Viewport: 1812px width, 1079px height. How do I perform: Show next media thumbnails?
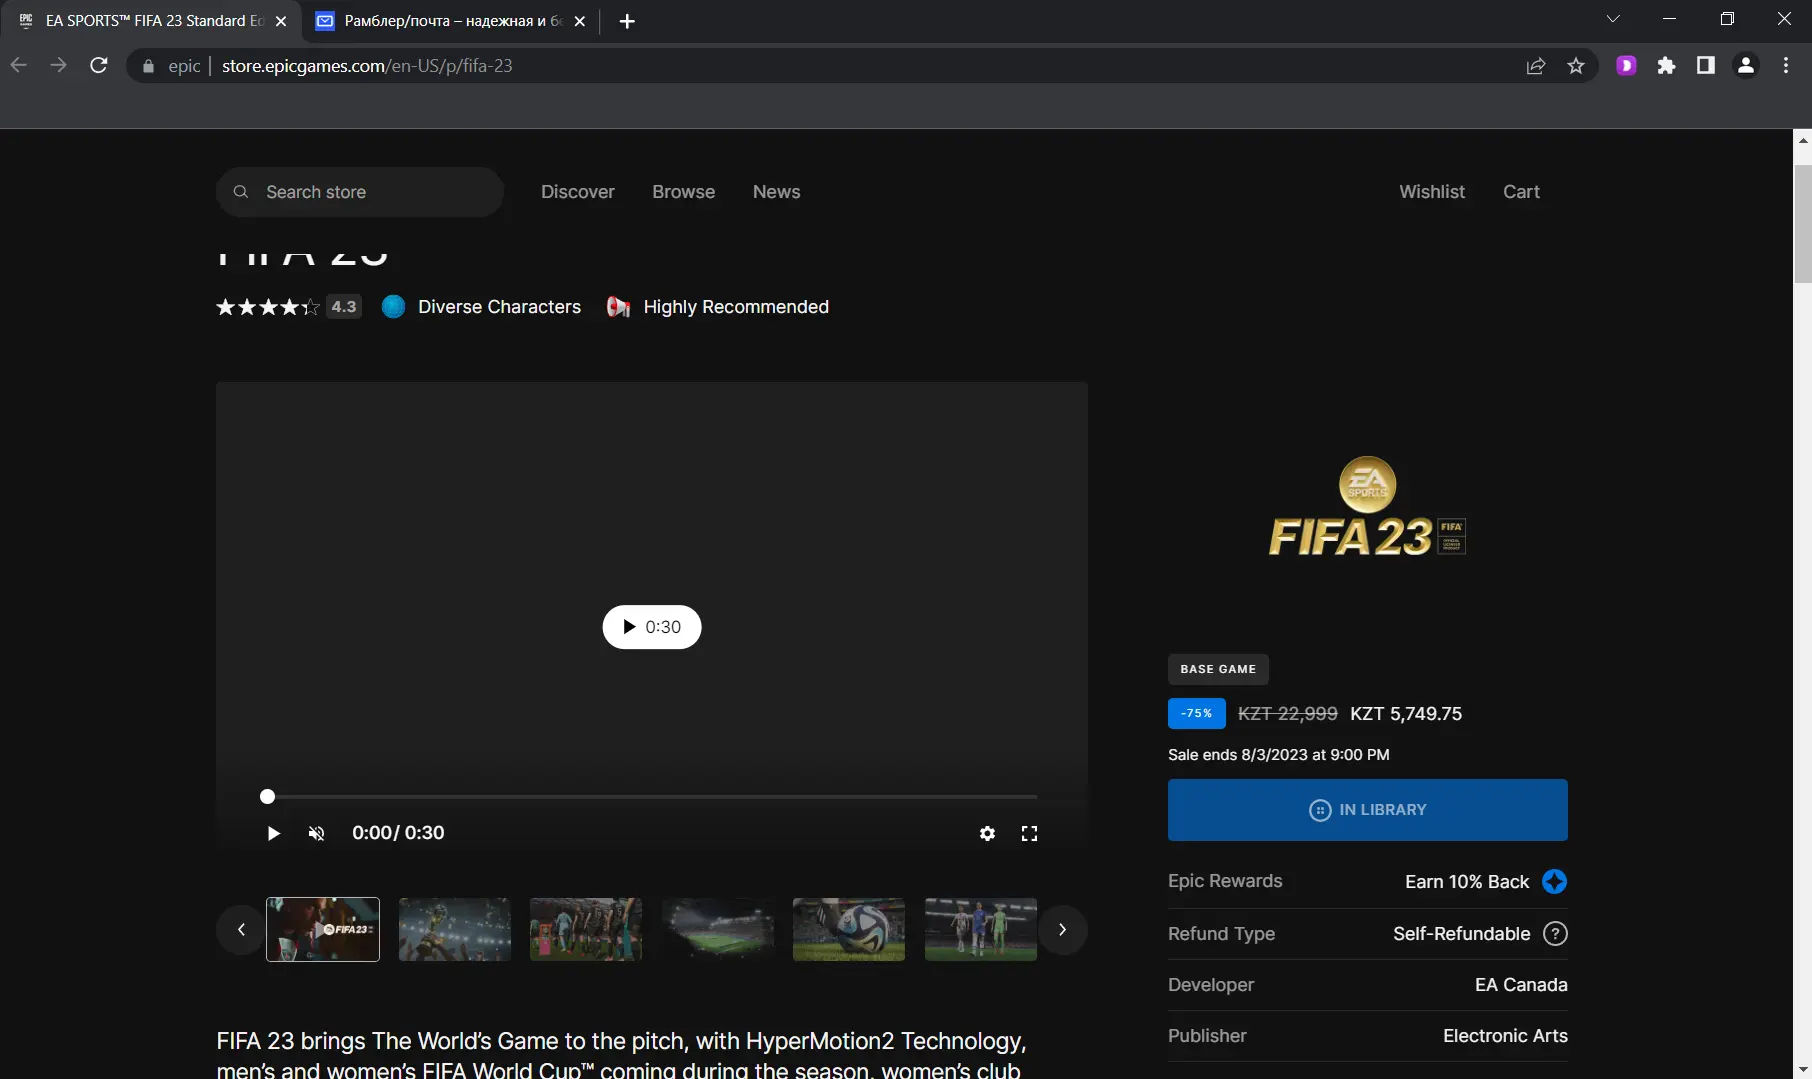[1062, 929]
